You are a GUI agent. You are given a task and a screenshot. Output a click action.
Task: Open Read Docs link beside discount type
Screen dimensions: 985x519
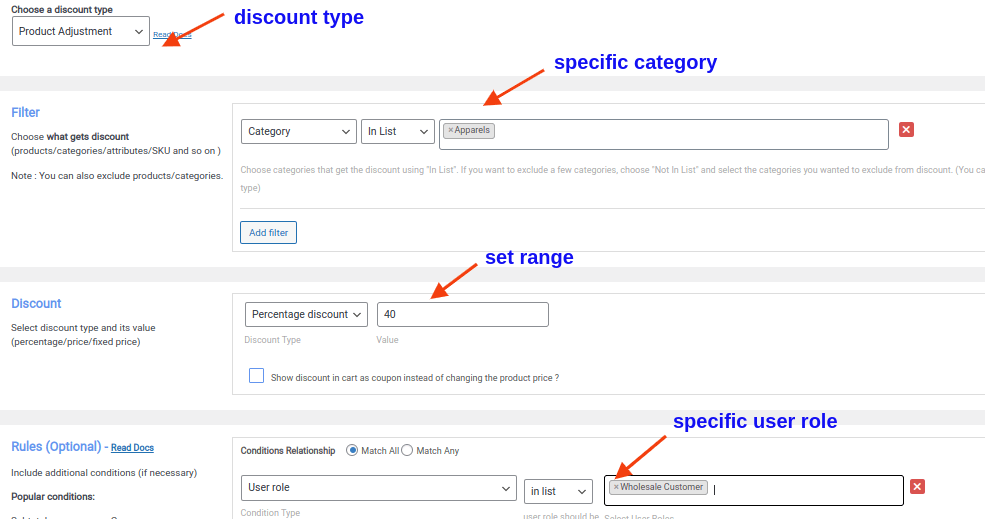[171, 35]
